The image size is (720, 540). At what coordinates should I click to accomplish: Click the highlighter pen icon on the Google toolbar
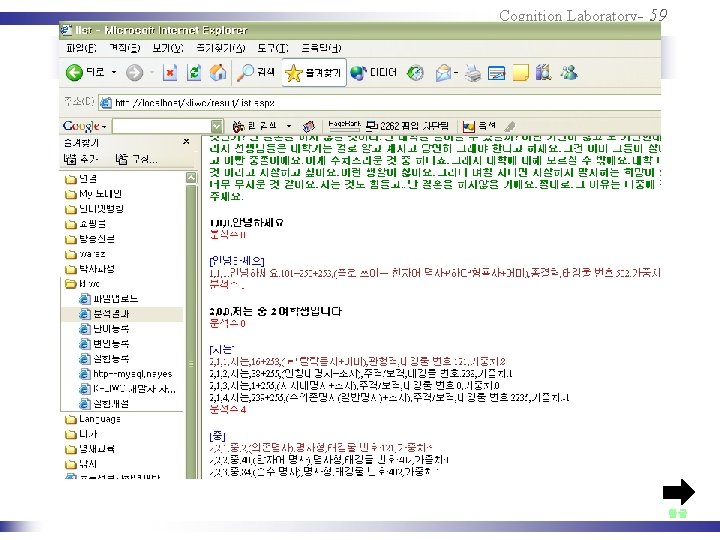pyautogui.click(x=510, y=126)
